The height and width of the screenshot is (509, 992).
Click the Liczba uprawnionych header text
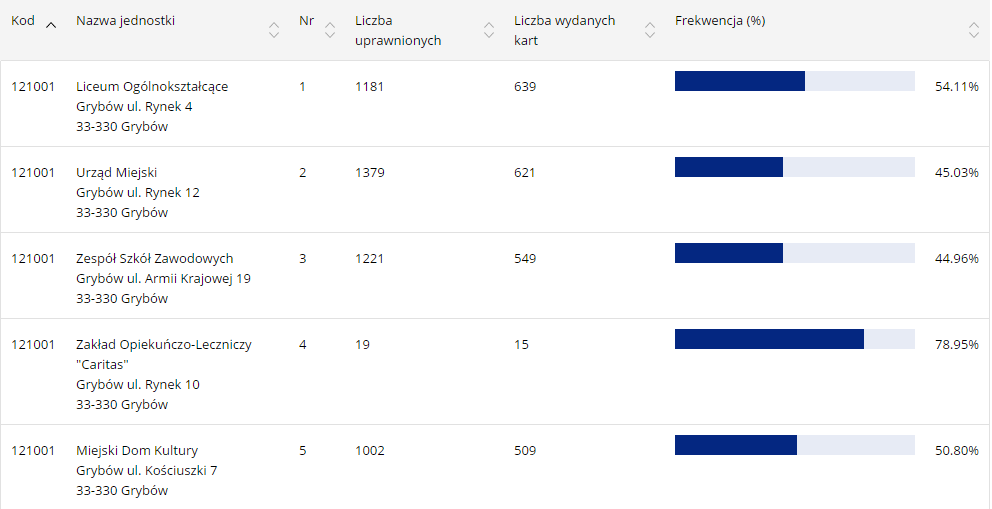[397, 30]
